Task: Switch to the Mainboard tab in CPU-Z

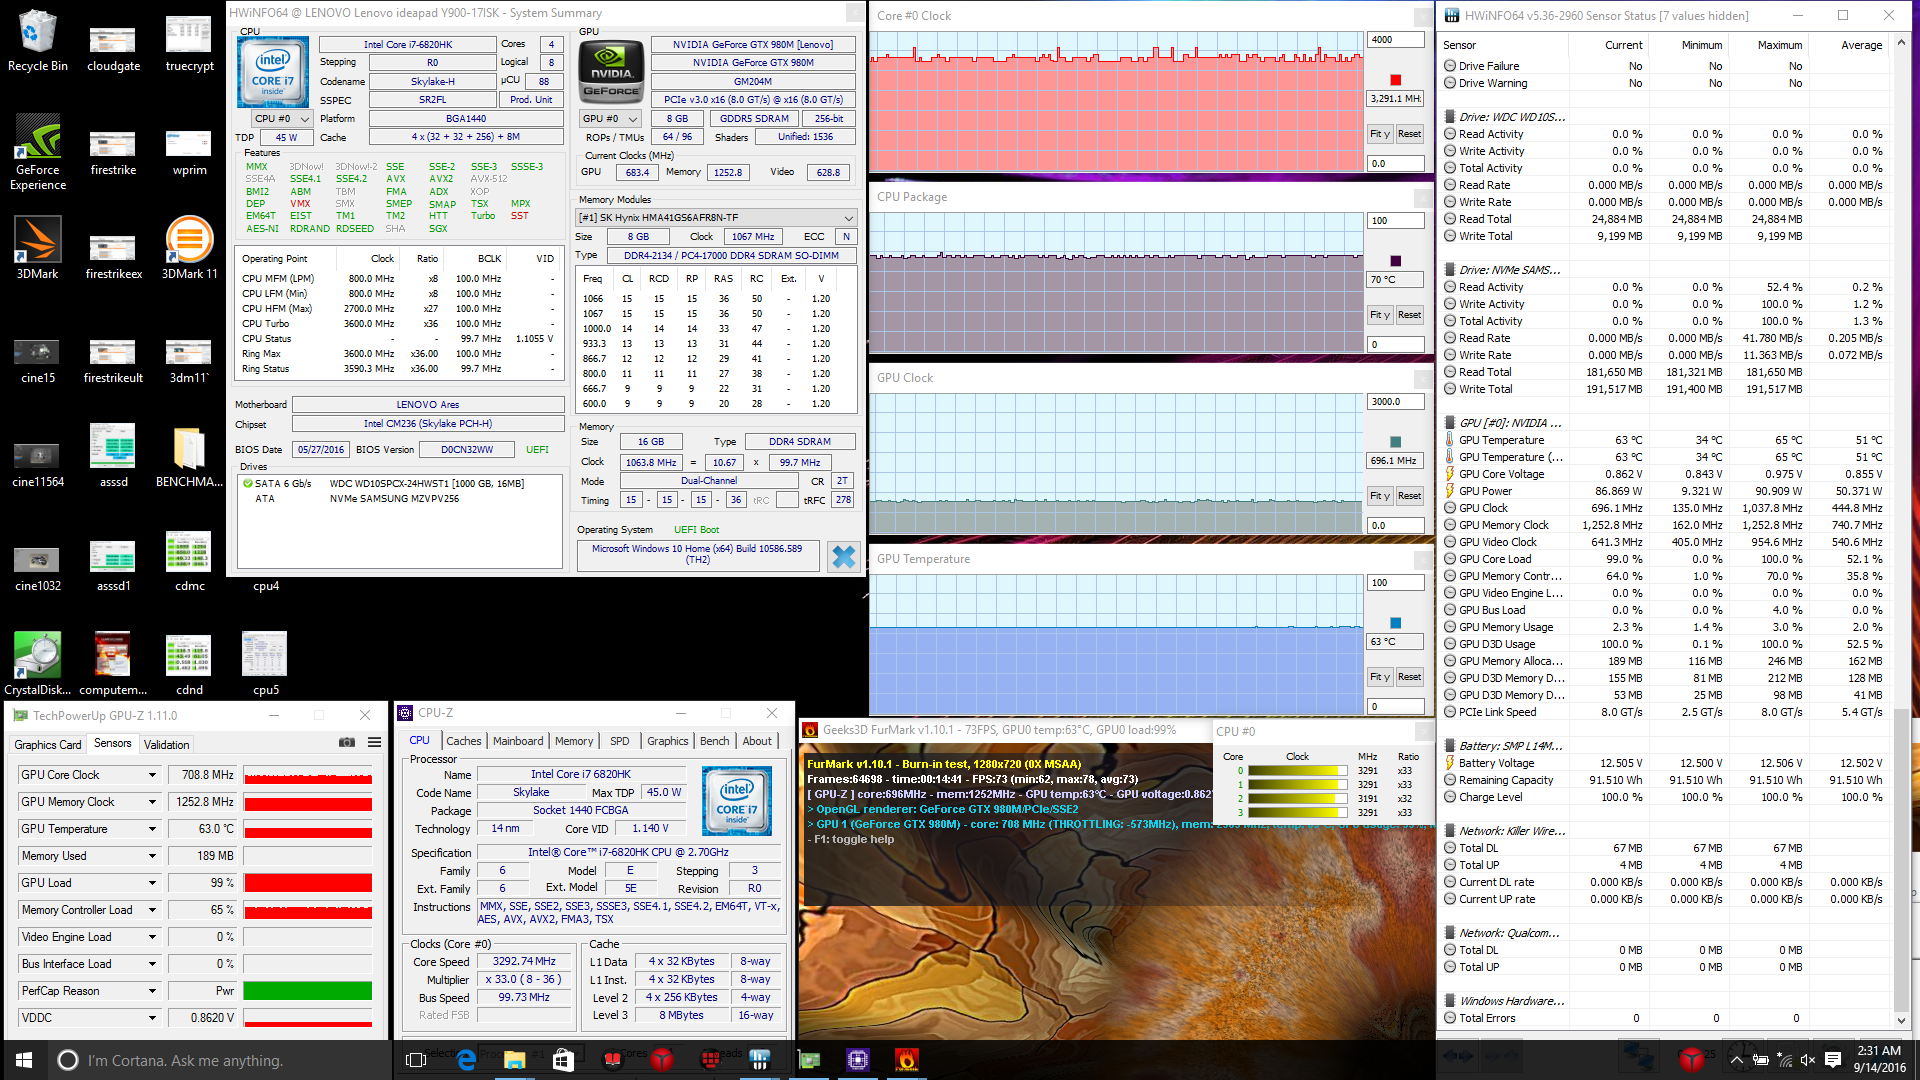Action: click(x=518, y=741)
